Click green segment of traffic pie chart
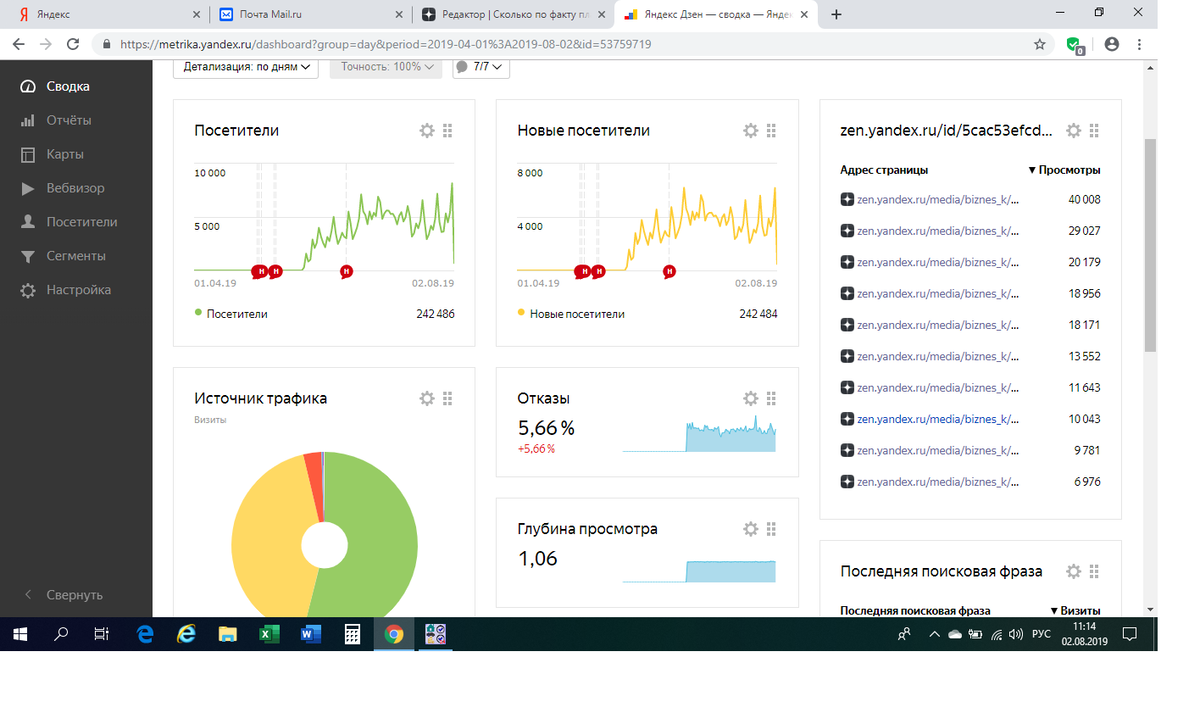Image resolution: width=1200 pixels, height=724 pixels. (380, 545)
